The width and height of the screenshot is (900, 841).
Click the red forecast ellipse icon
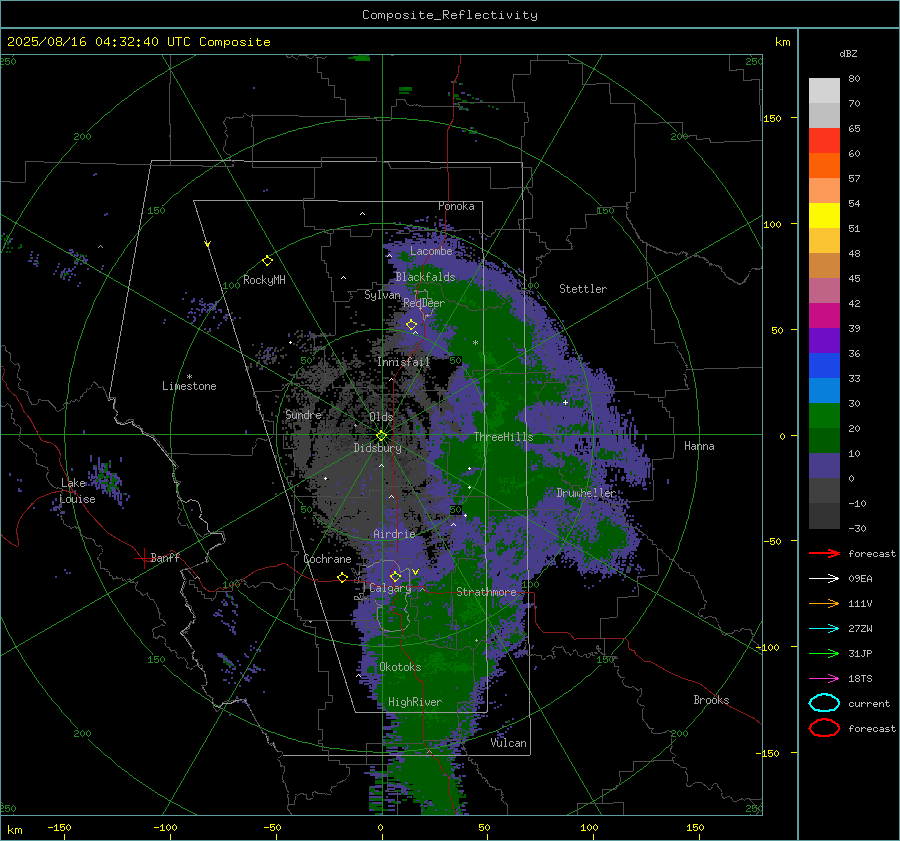824,728
